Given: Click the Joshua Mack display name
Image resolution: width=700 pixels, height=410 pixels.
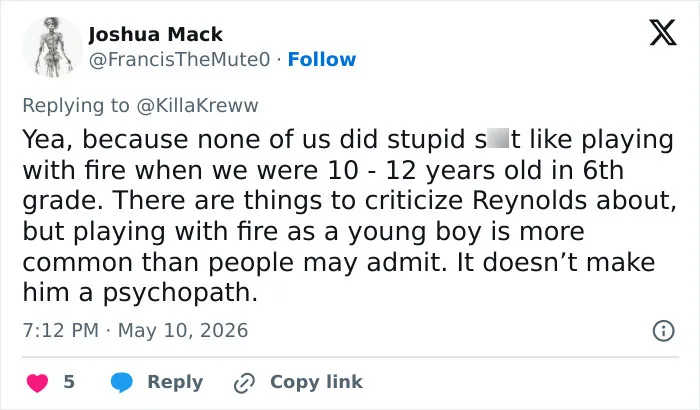Looking at the screenshot, I should click(x=155, y=34).
